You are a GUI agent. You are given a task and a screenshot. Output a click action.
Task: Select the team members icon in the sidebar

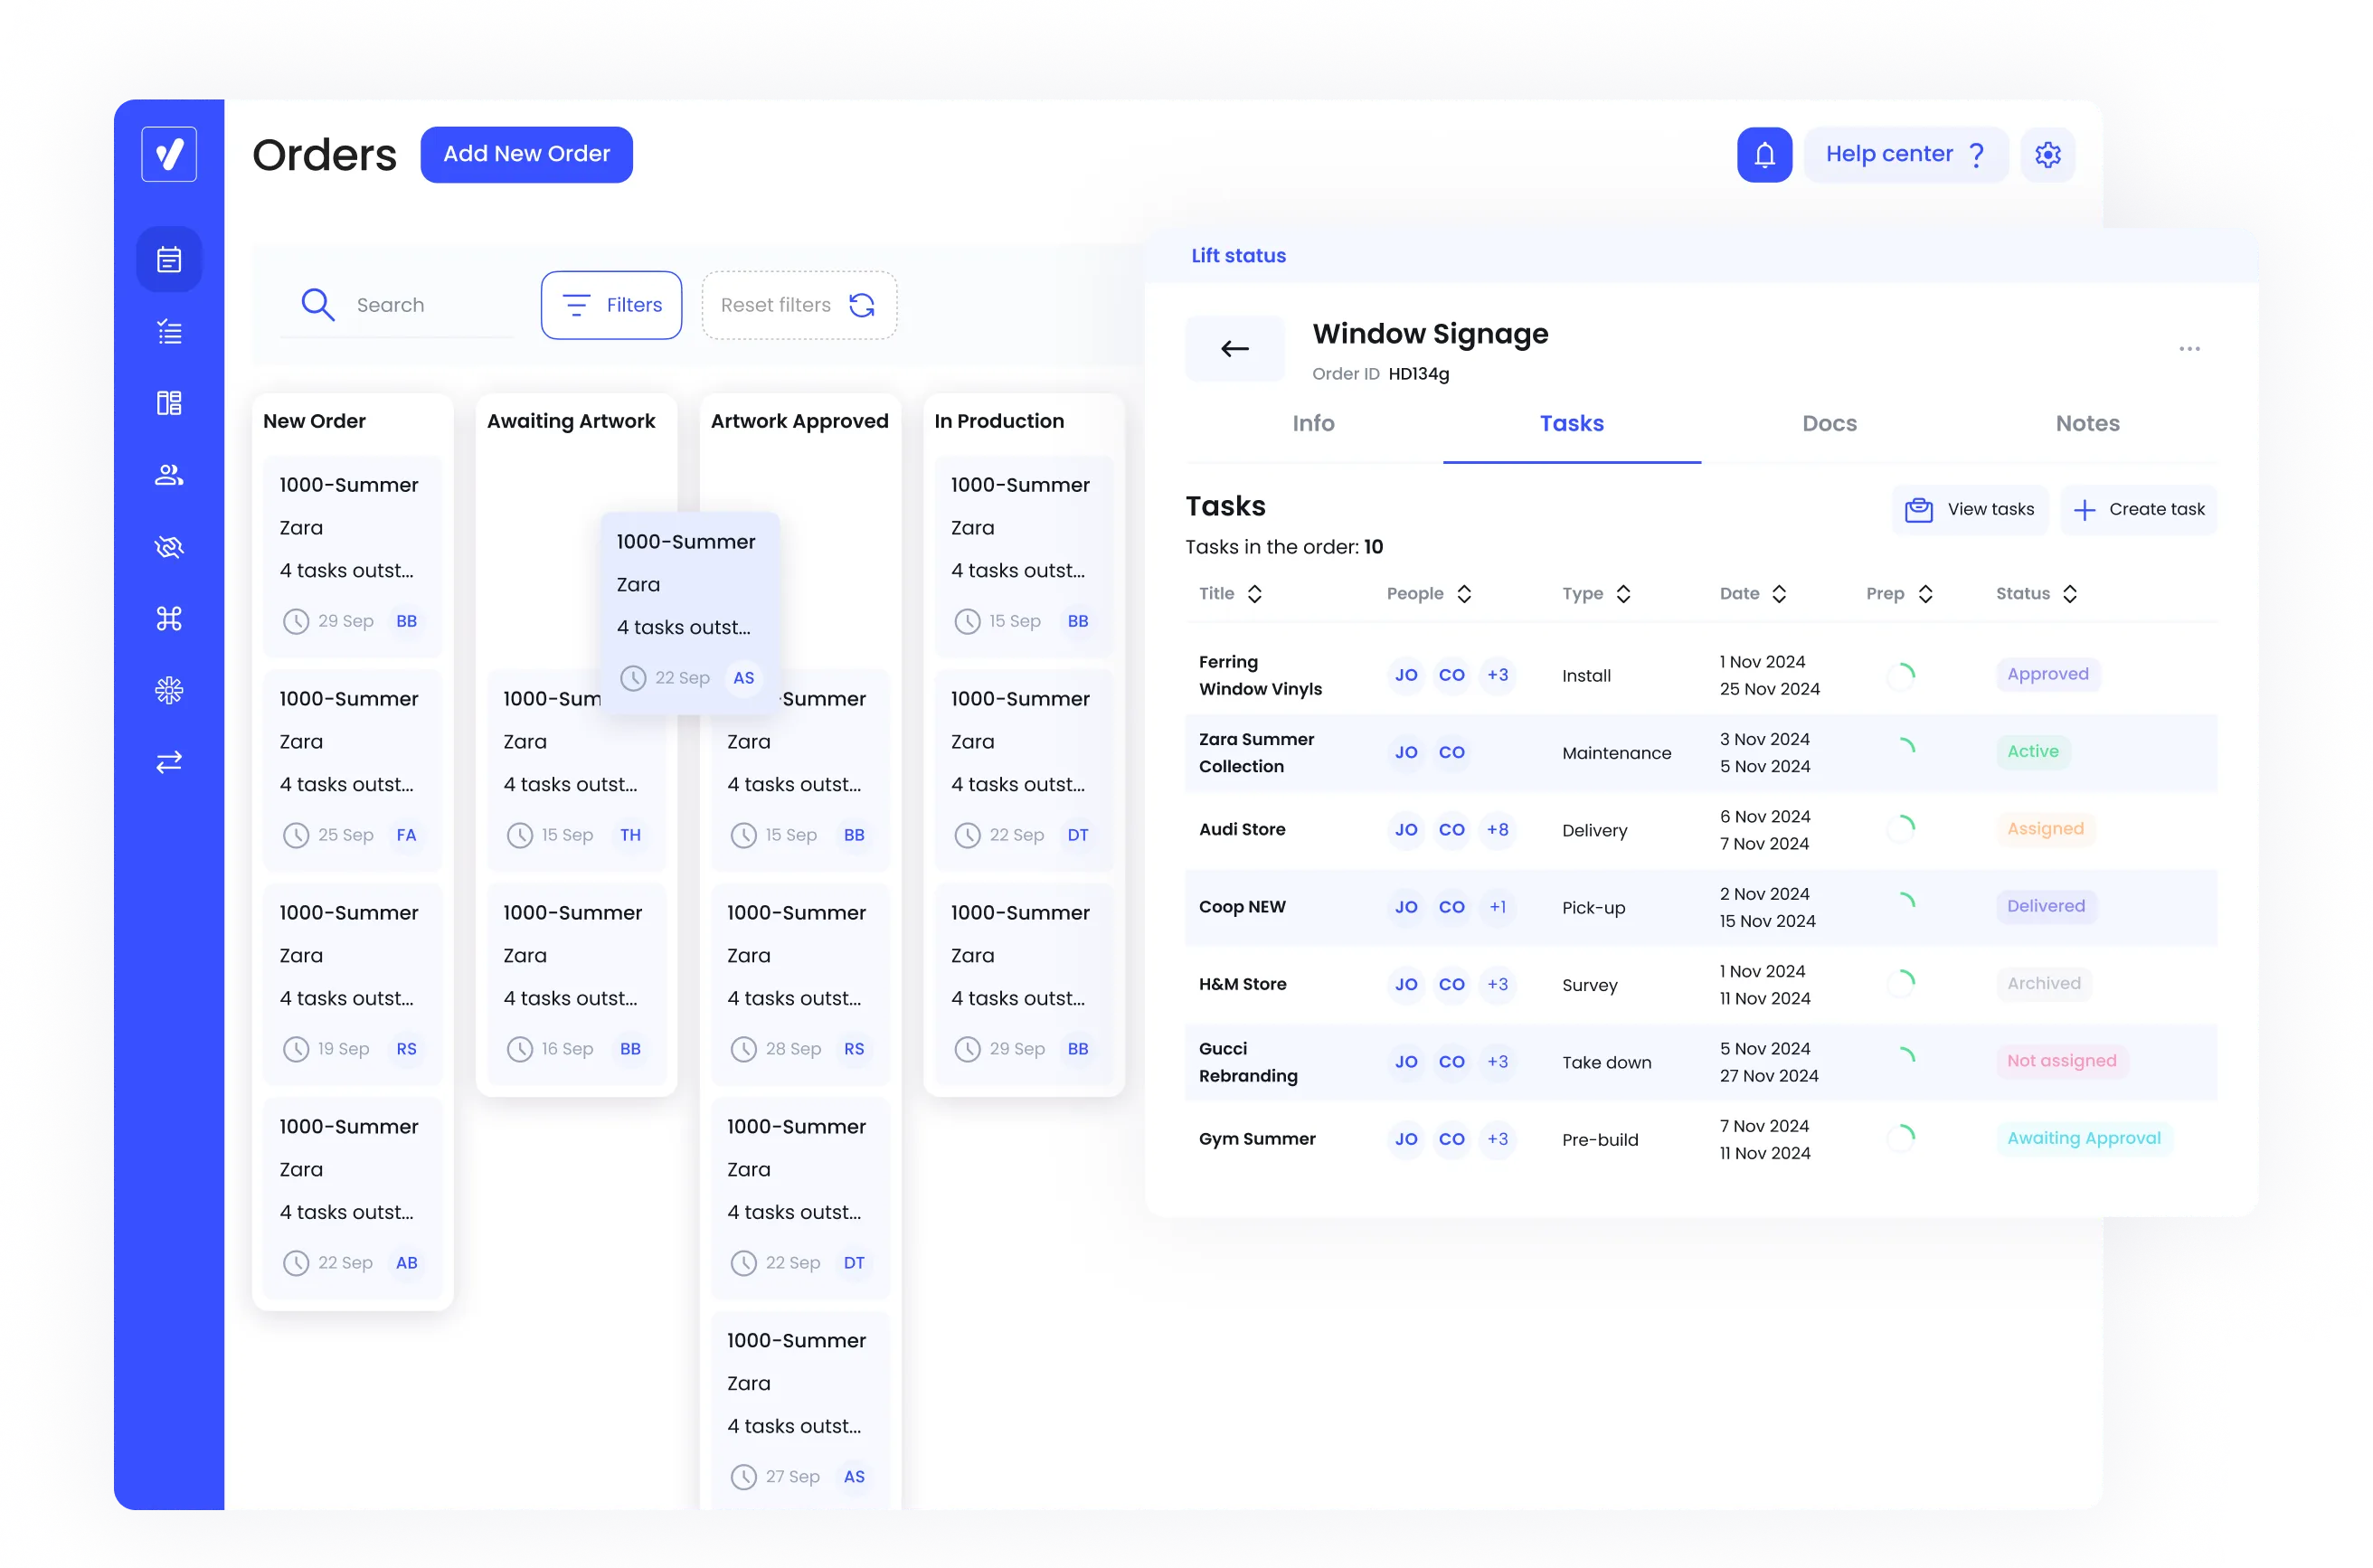(169, 475)
